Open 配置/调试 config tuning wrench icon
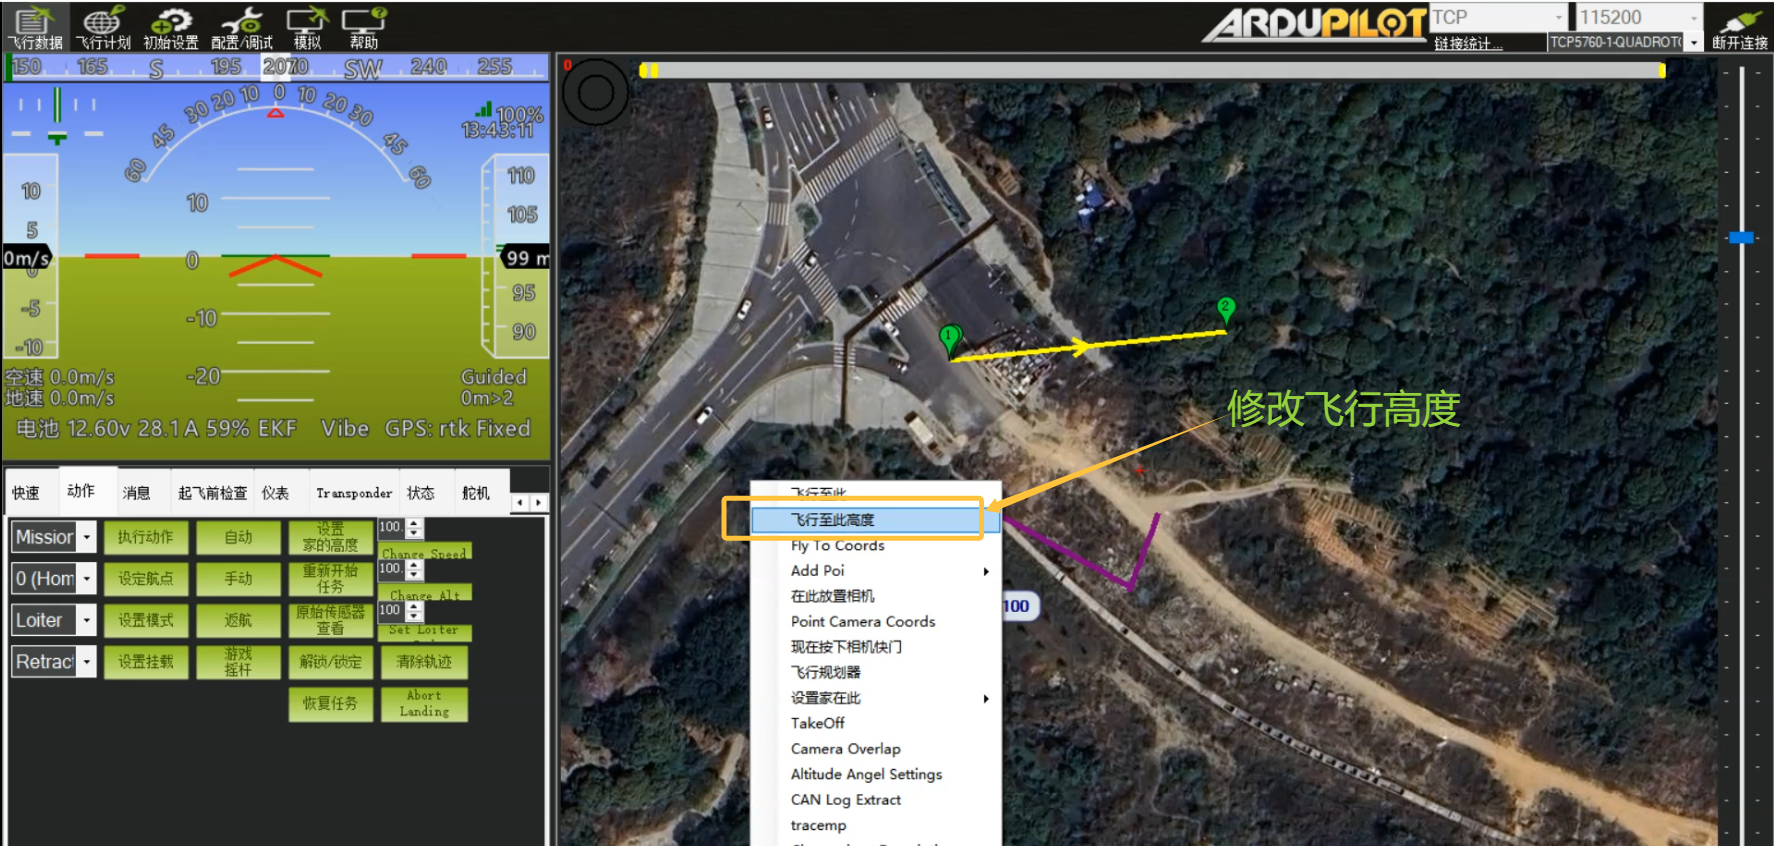This screenshot has width=1774, height=846. (x=241, y=27)
